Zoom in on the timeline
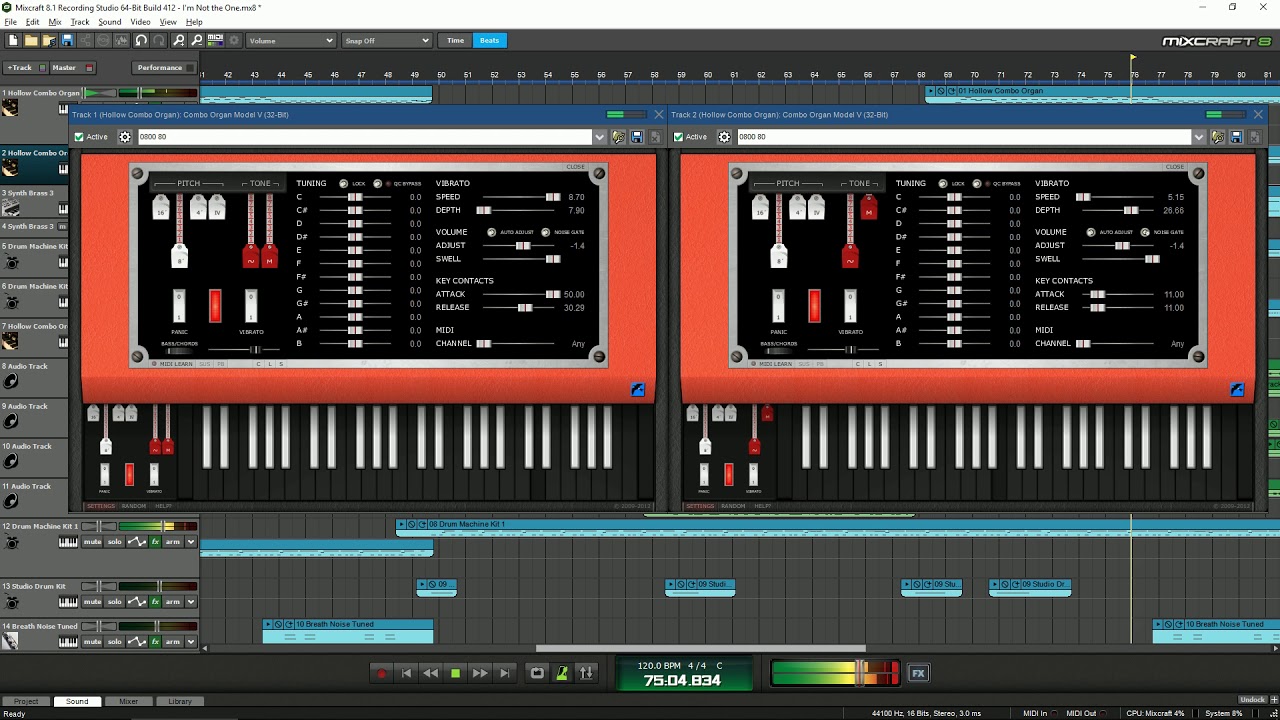The height and width of the screenshot is (720, 1280). [179, 41]
